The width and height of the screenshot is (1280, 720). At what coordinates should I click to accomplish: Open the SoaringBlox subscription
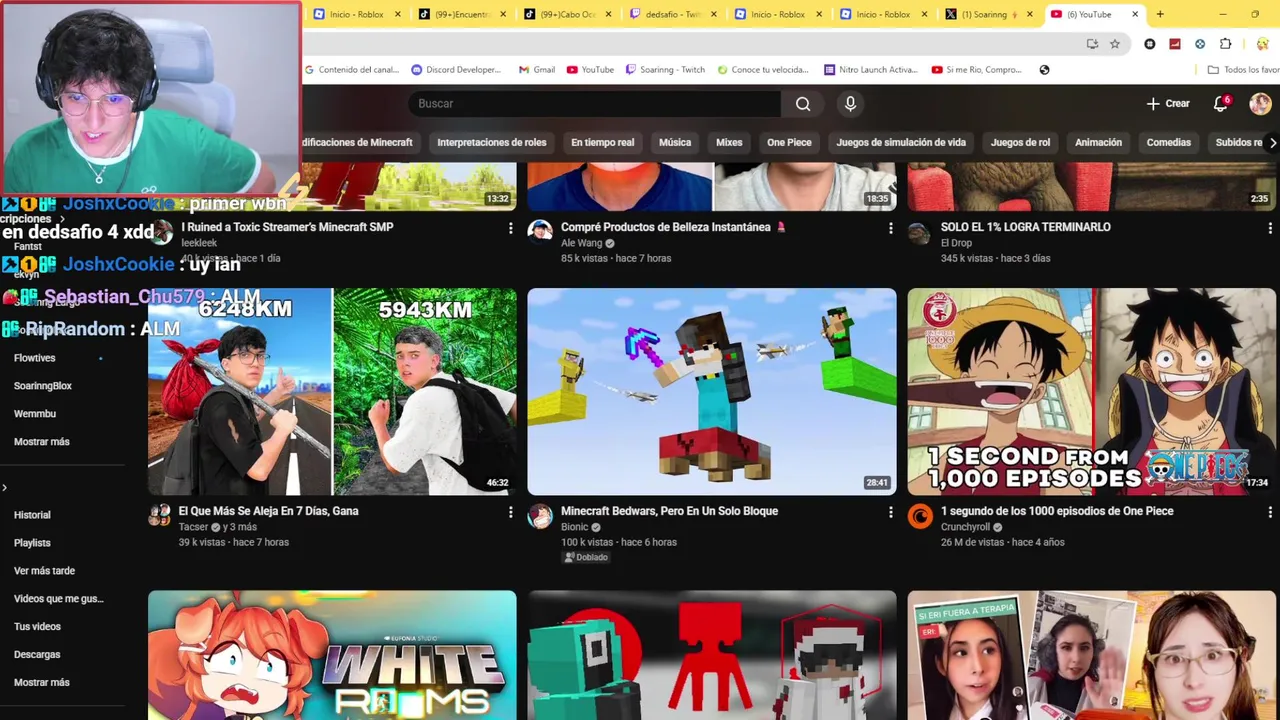click(43, 386)
